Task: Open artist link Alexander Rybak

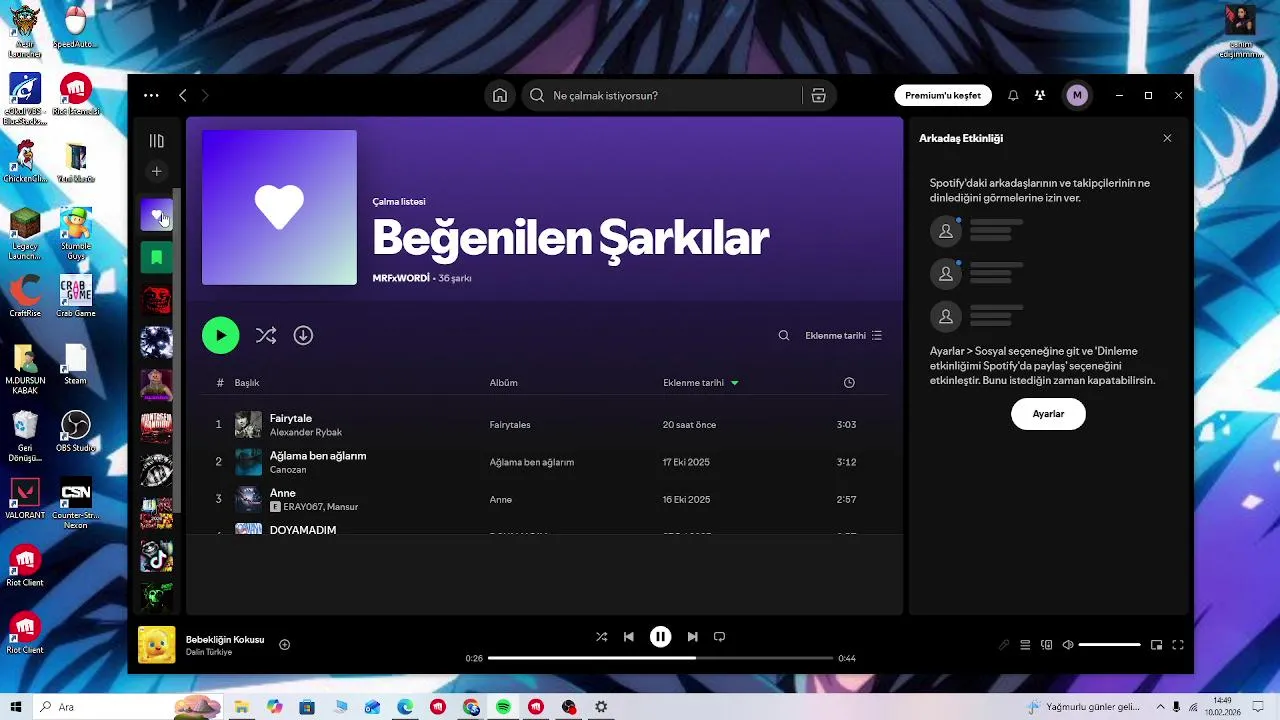Action: (x=306, y=432)
